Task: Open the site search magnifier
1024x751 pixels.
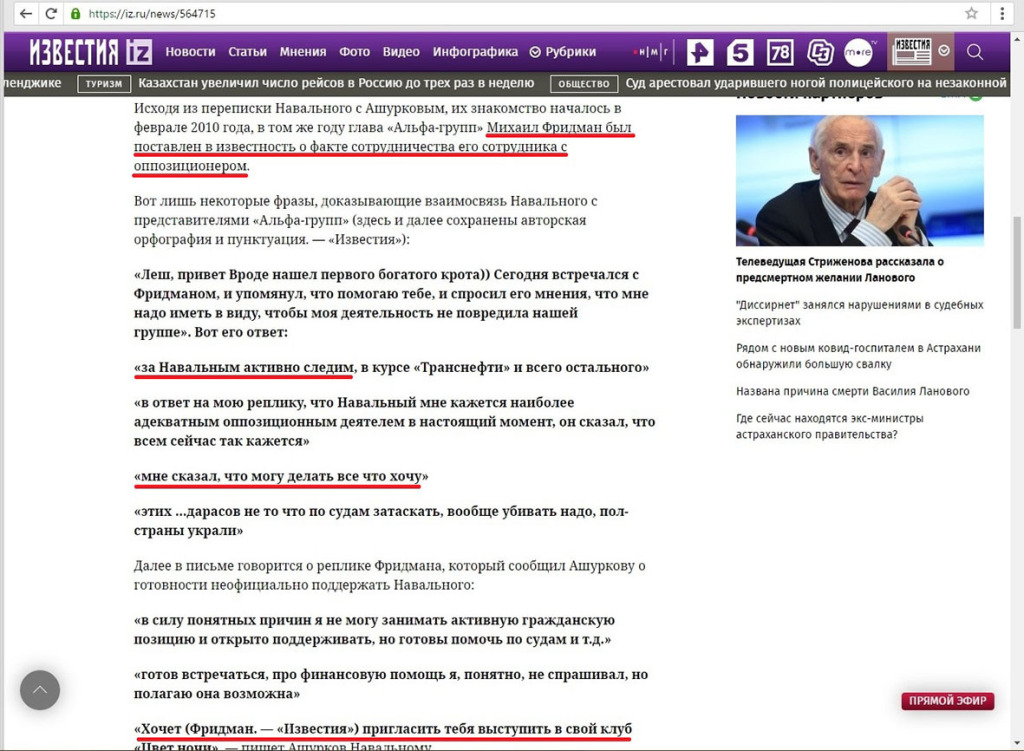Action: click(975, 51)
